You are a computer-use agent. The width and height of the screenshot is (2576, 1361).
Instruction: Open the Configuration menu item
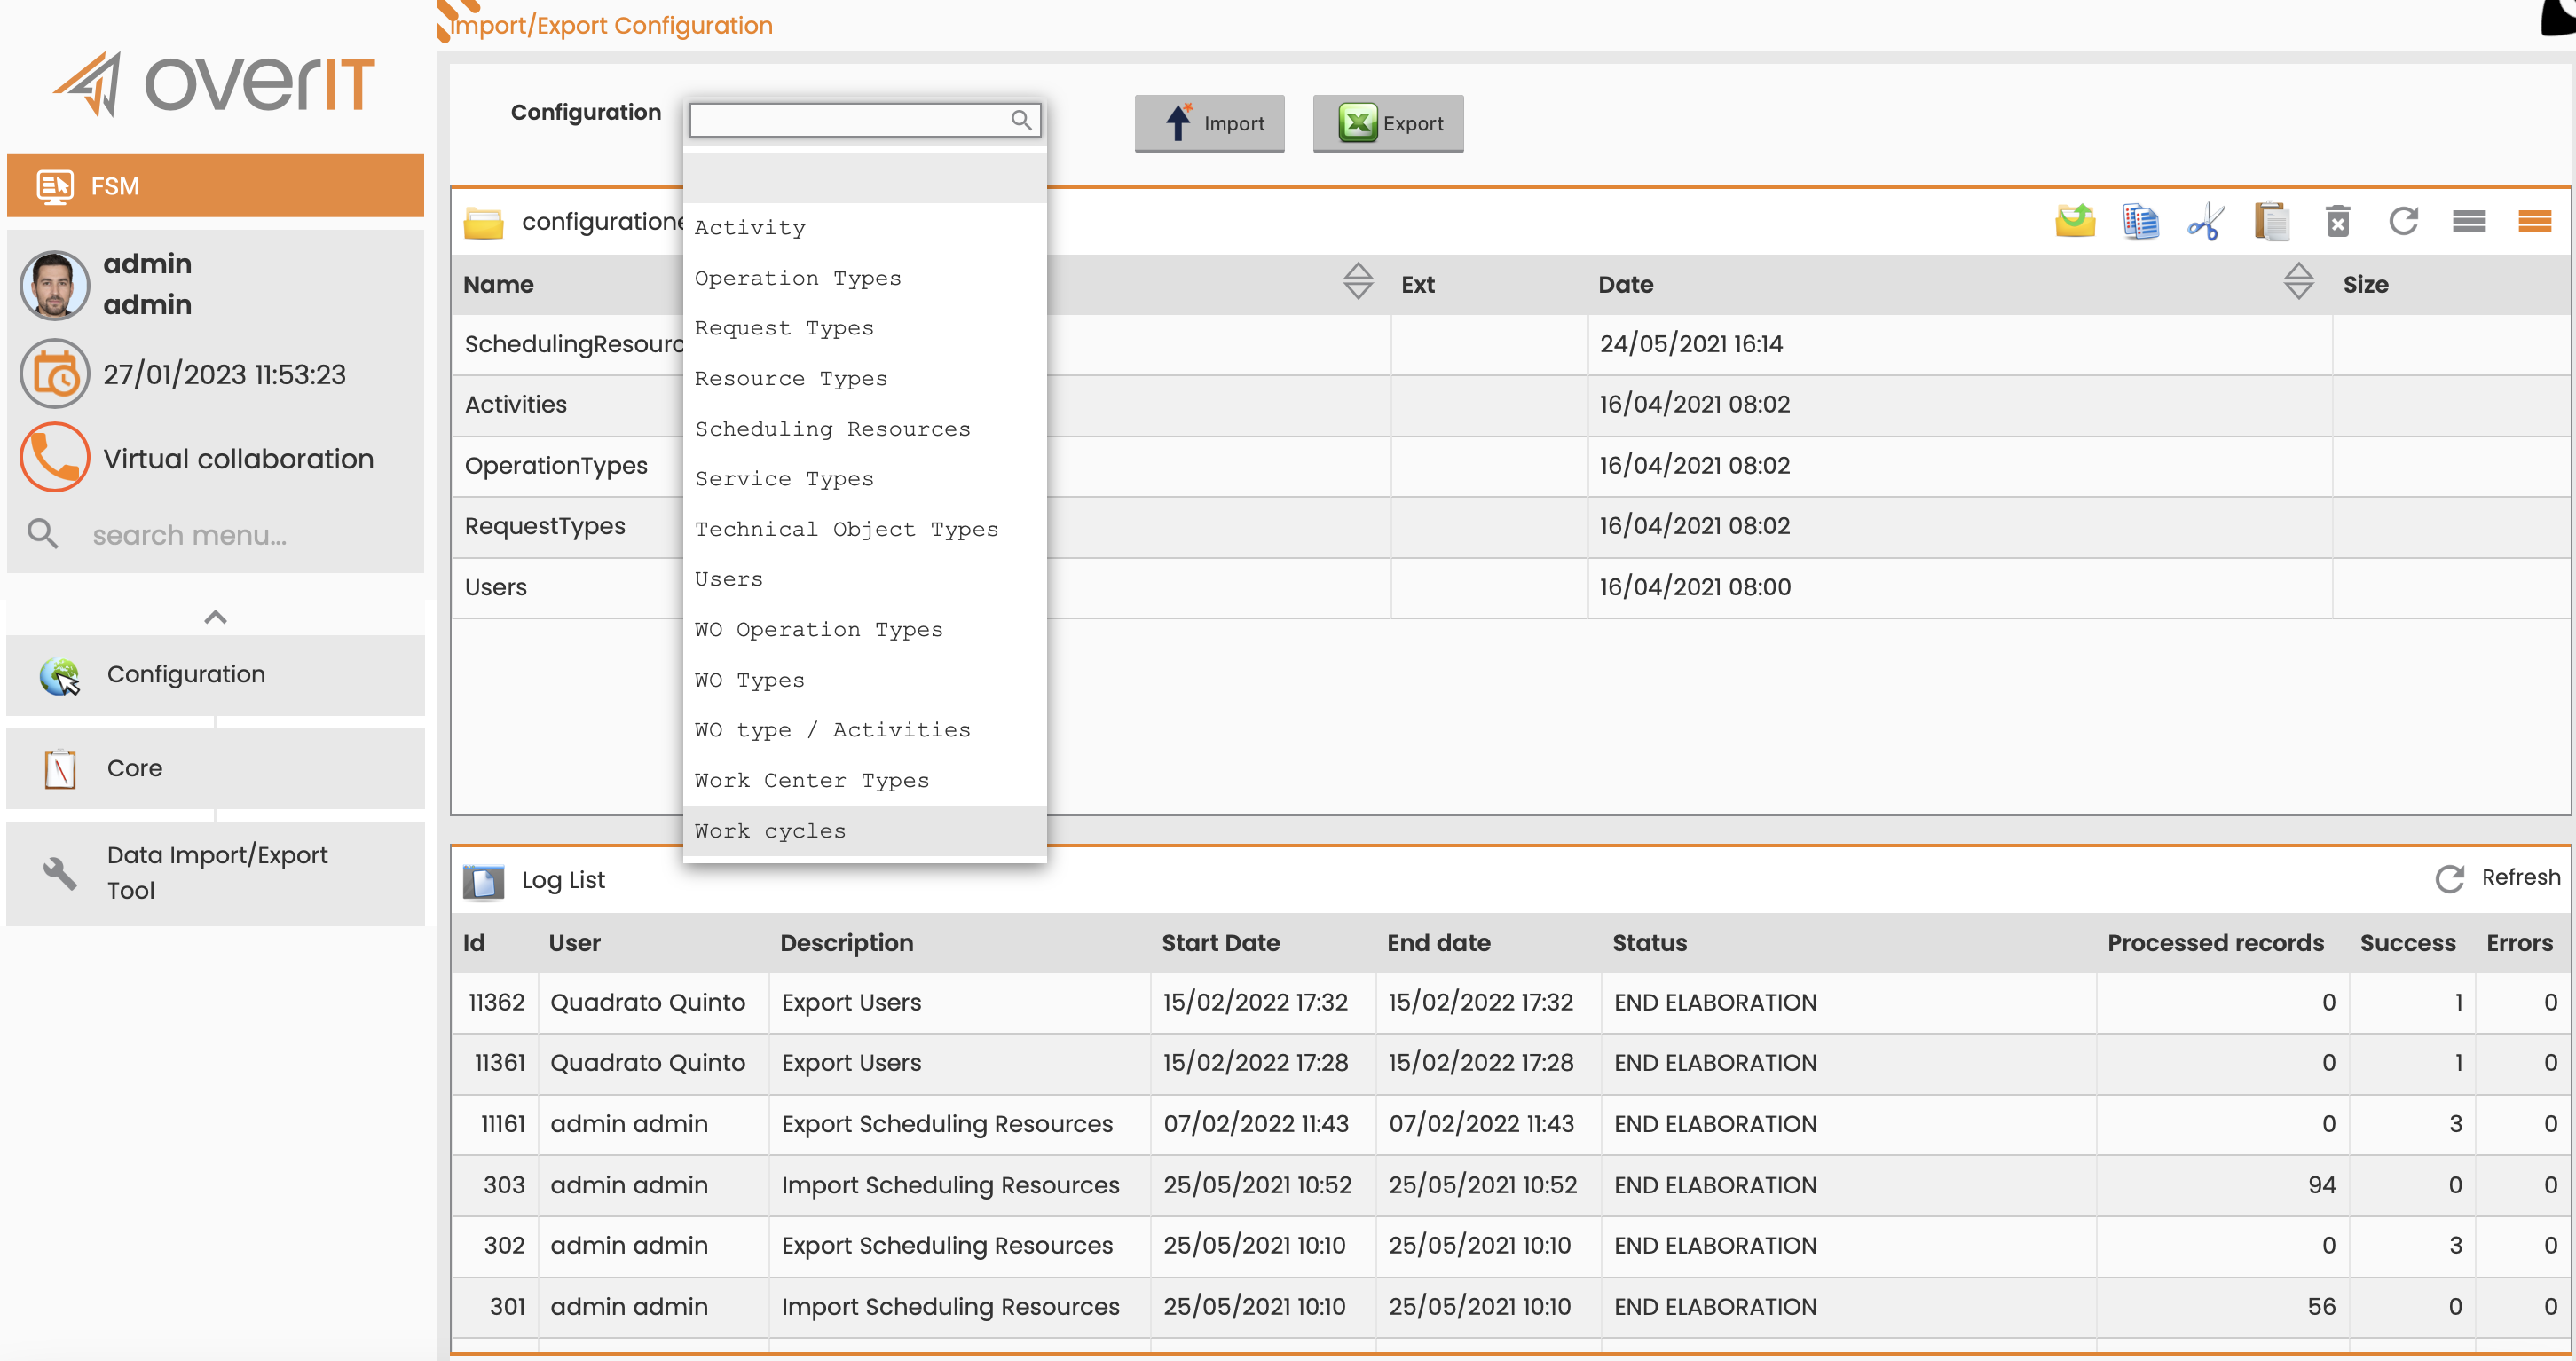(x=215, y=675)
